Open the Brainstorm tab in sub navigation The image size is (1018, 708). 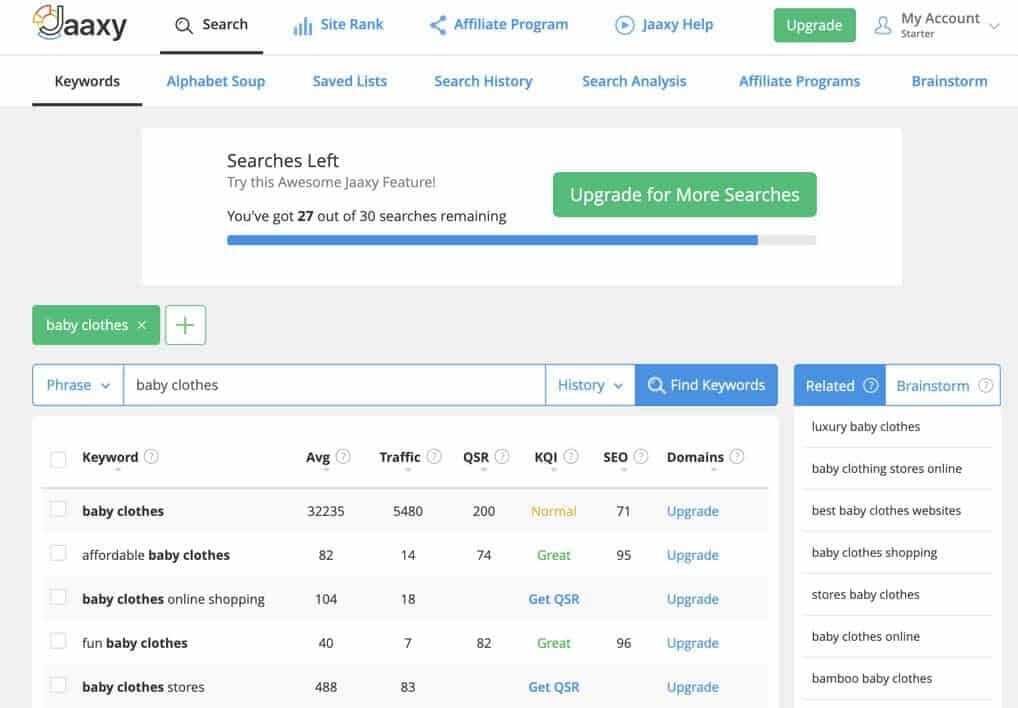[x=949, y=81]
